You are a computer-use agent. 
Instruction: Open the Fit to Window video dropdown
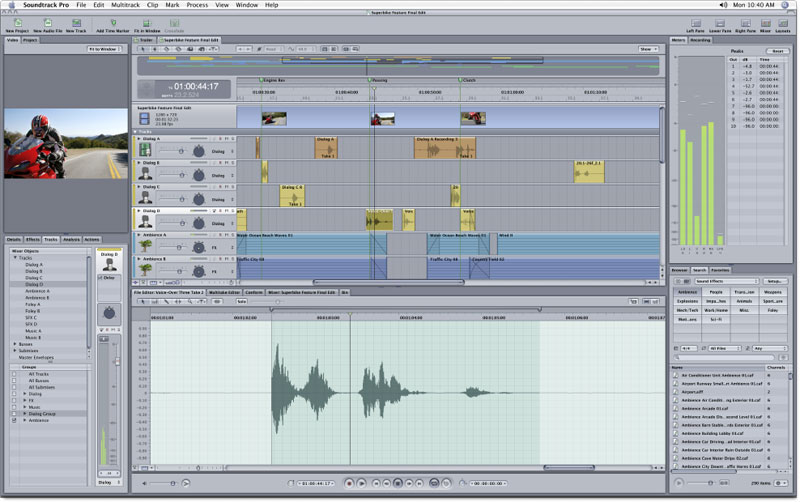click(105, 49)
